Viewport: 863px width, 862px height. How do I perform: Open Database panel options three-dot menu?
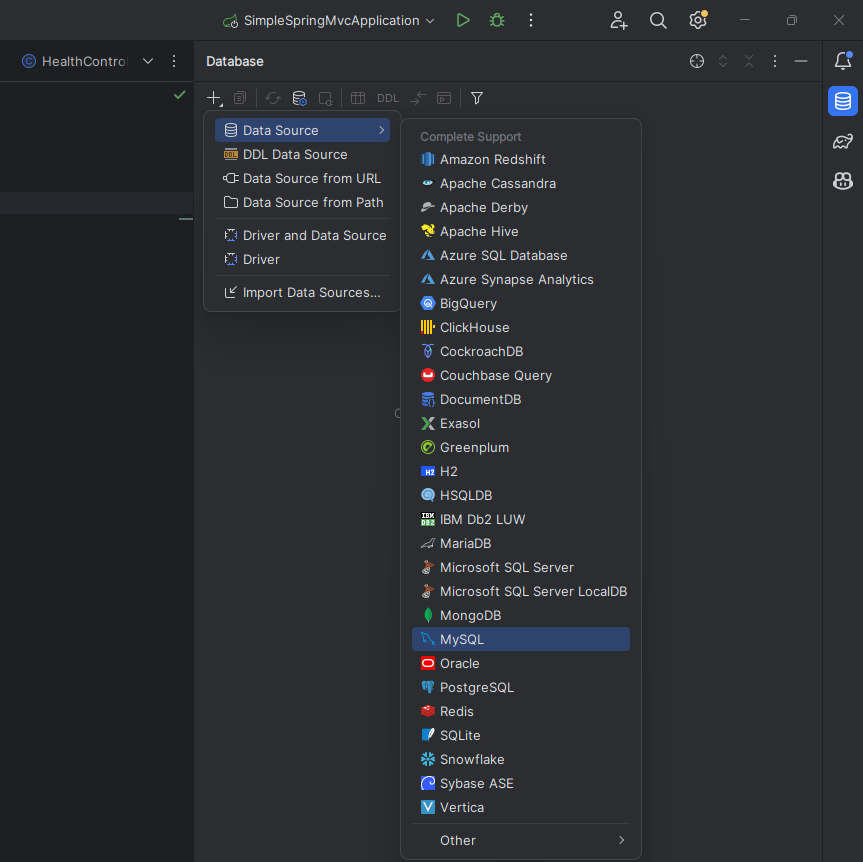click(x=775, y=61)
